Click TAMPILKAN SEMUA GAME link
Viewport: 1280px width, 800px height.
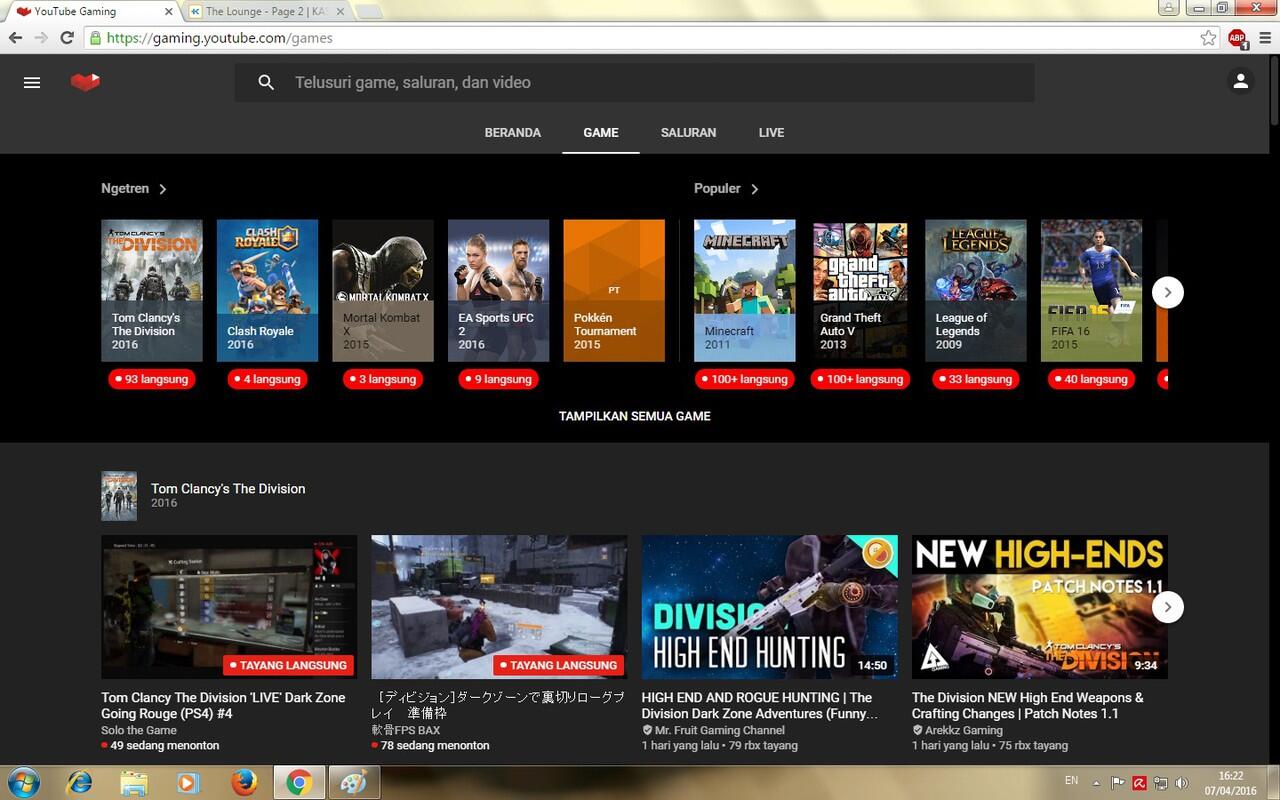[x=635, y=416]
